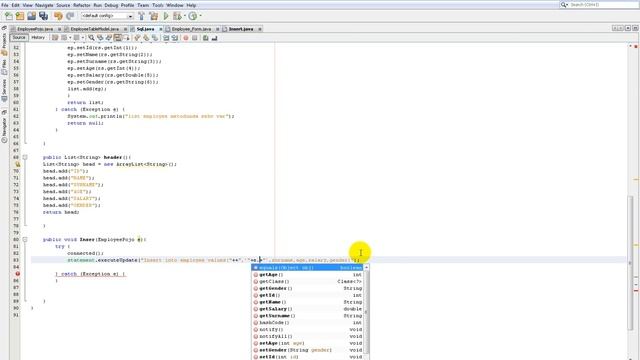640x360 pixels.
Task: Select hashCode() in the completion list
Action: [x=307, y=322]
